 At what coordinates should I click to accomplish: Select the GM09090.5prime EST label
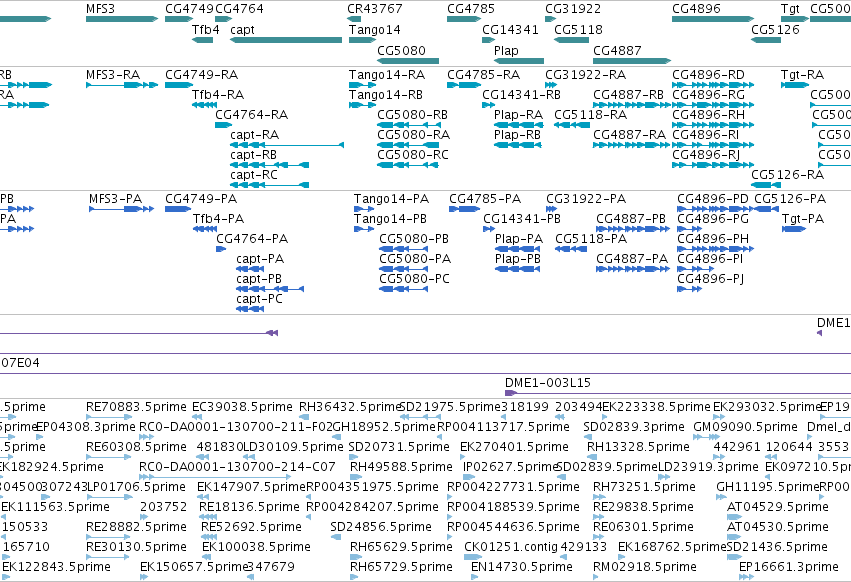[746, 427]
